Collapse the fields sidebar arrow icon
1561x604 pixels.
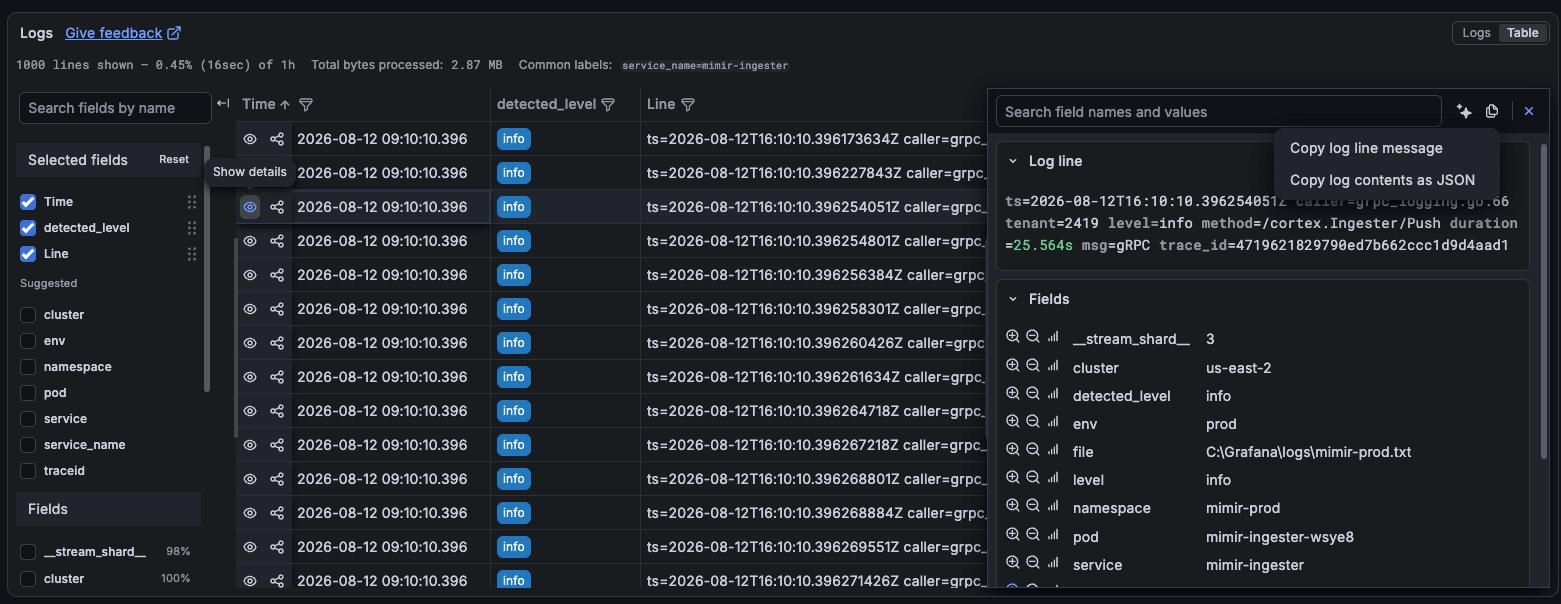(224, 104)
